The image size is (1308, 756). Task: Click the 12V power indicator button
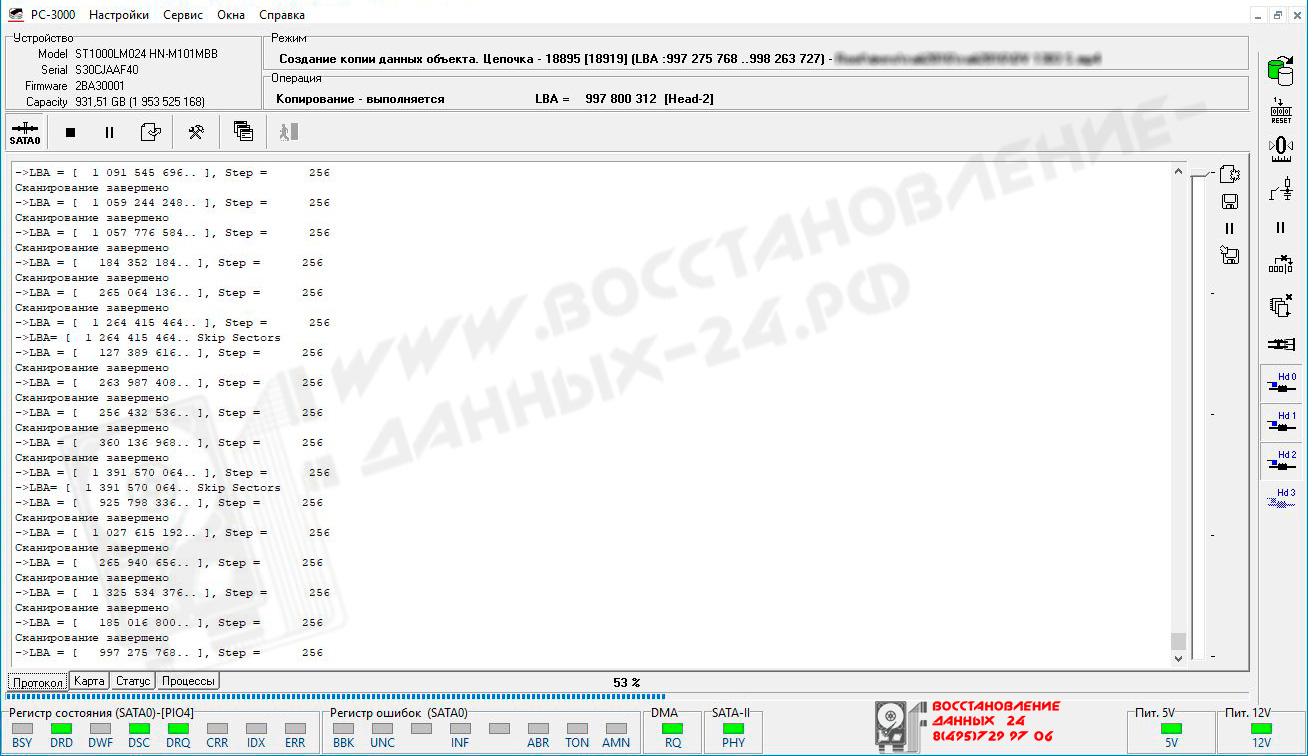coord(1262,729)
